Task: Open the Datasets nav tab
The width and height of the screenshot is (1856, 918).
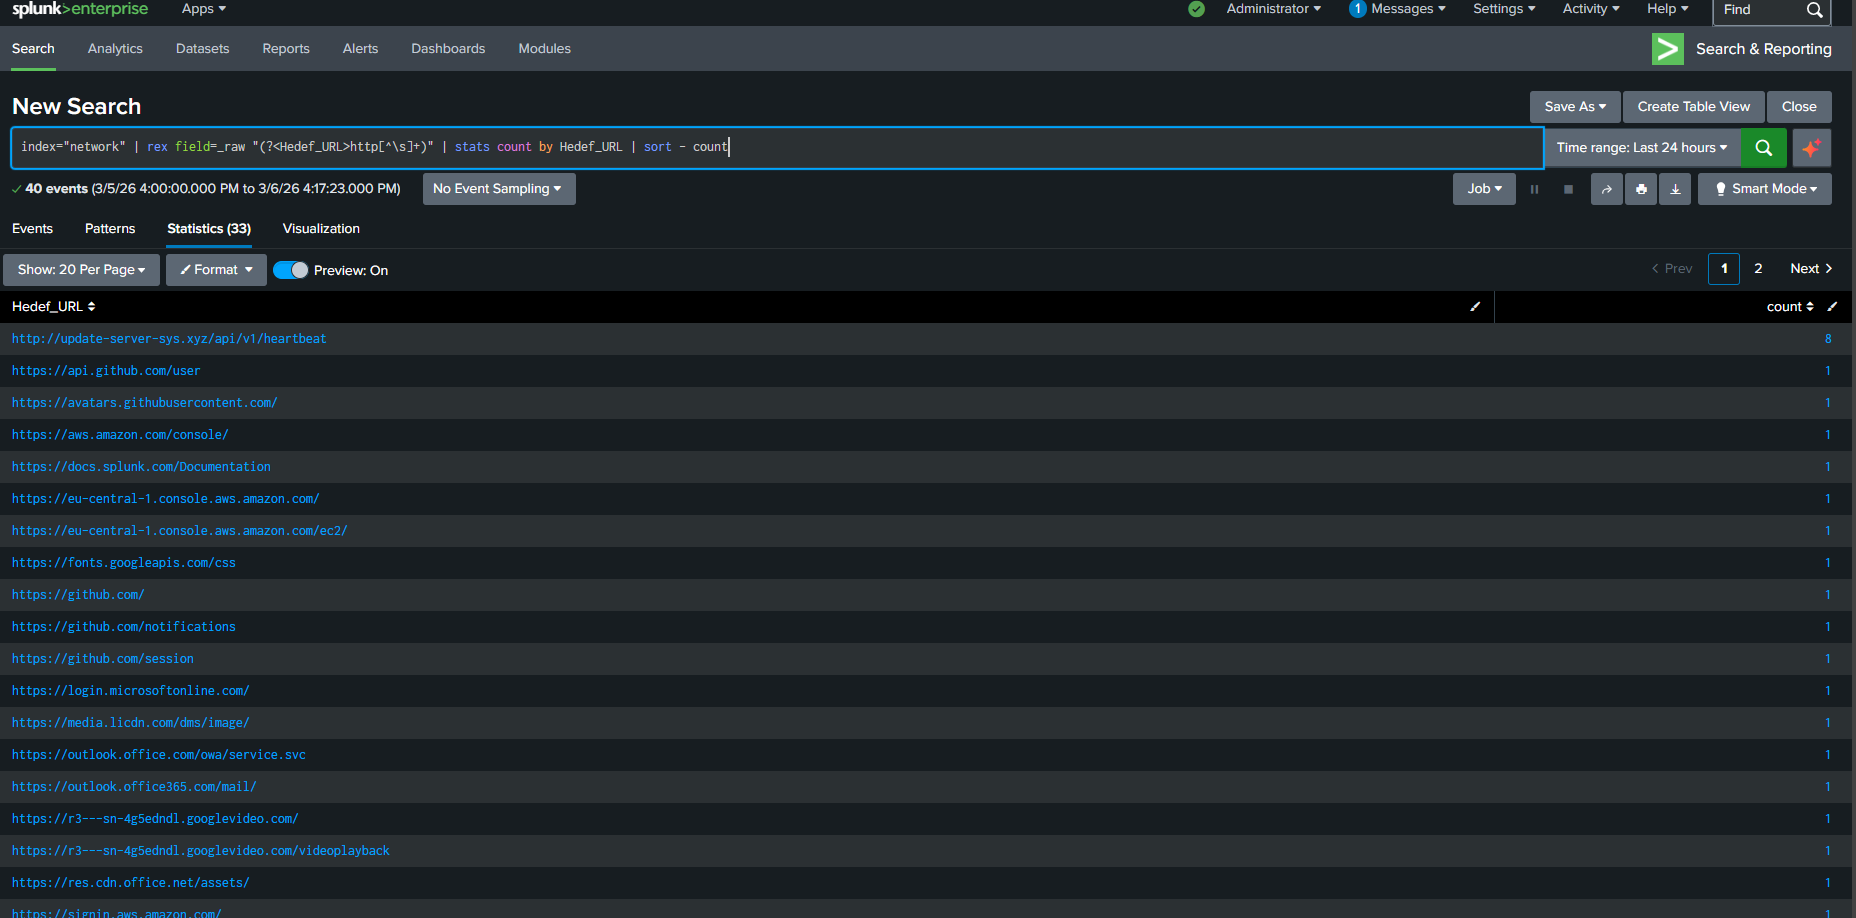Action: (x=202, y=49)
